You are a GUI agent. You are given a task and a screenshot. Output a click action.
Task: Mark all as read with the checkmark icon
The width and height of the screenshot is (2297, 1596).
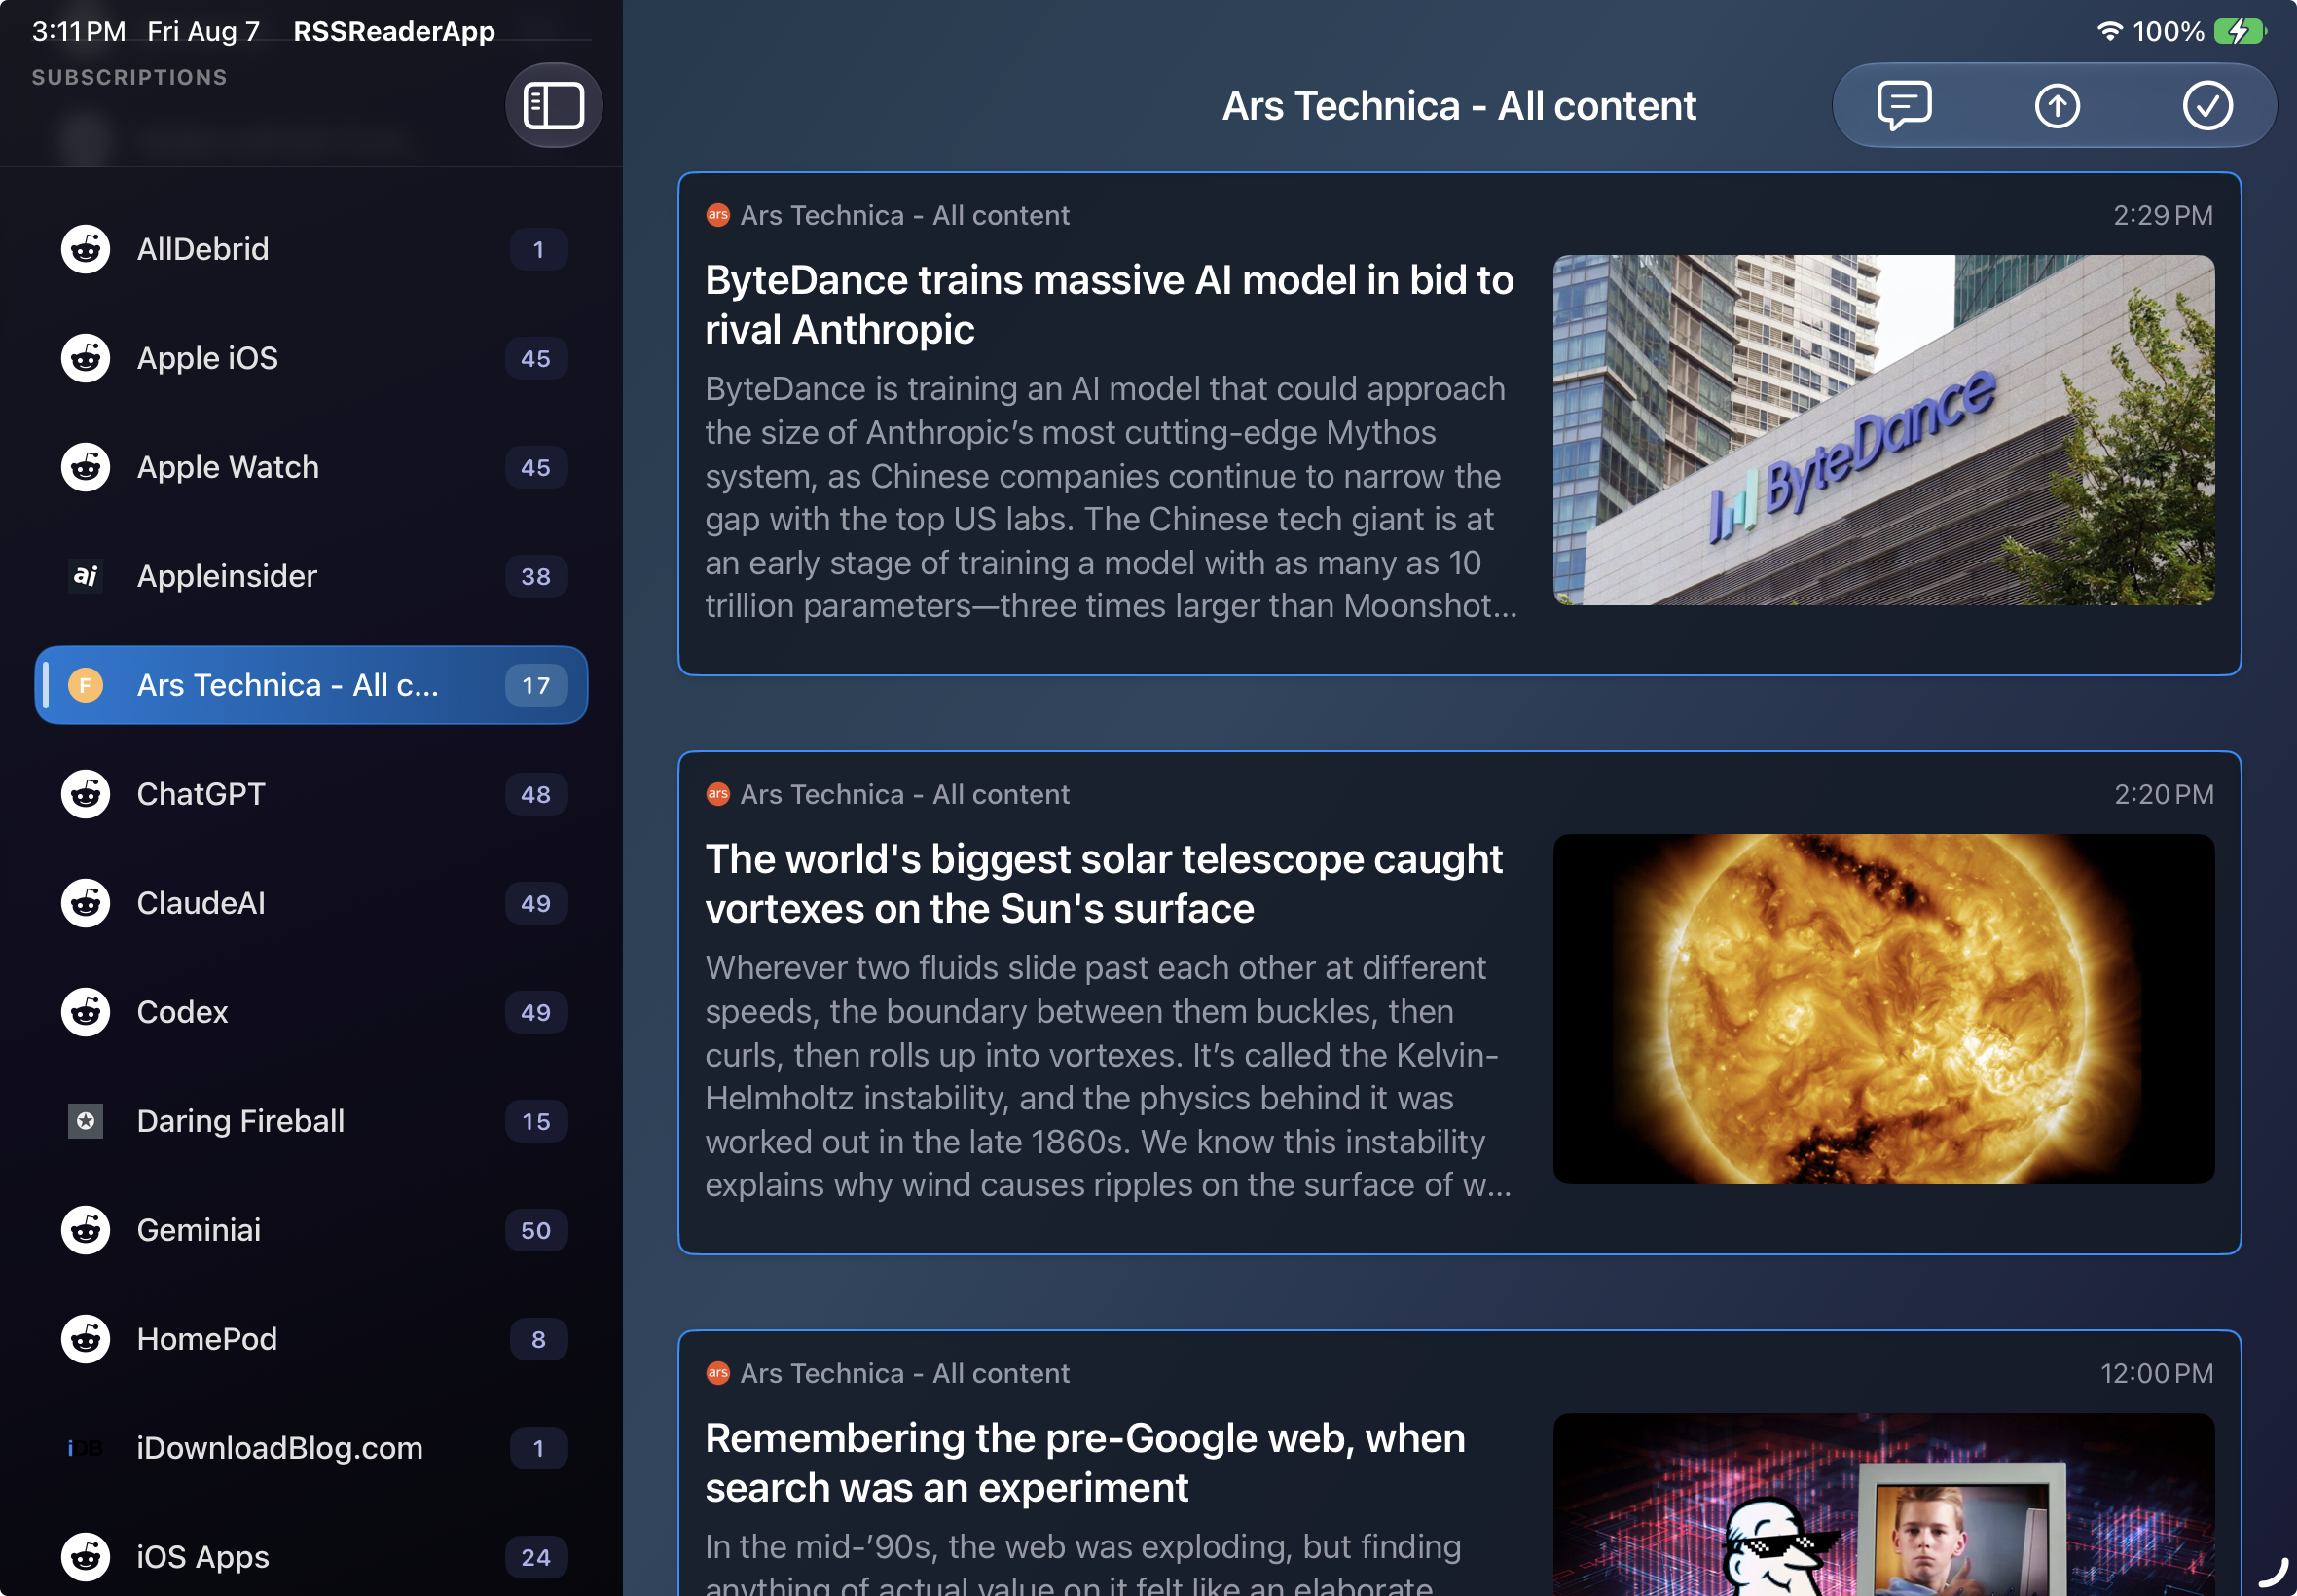click(2207, 106)
